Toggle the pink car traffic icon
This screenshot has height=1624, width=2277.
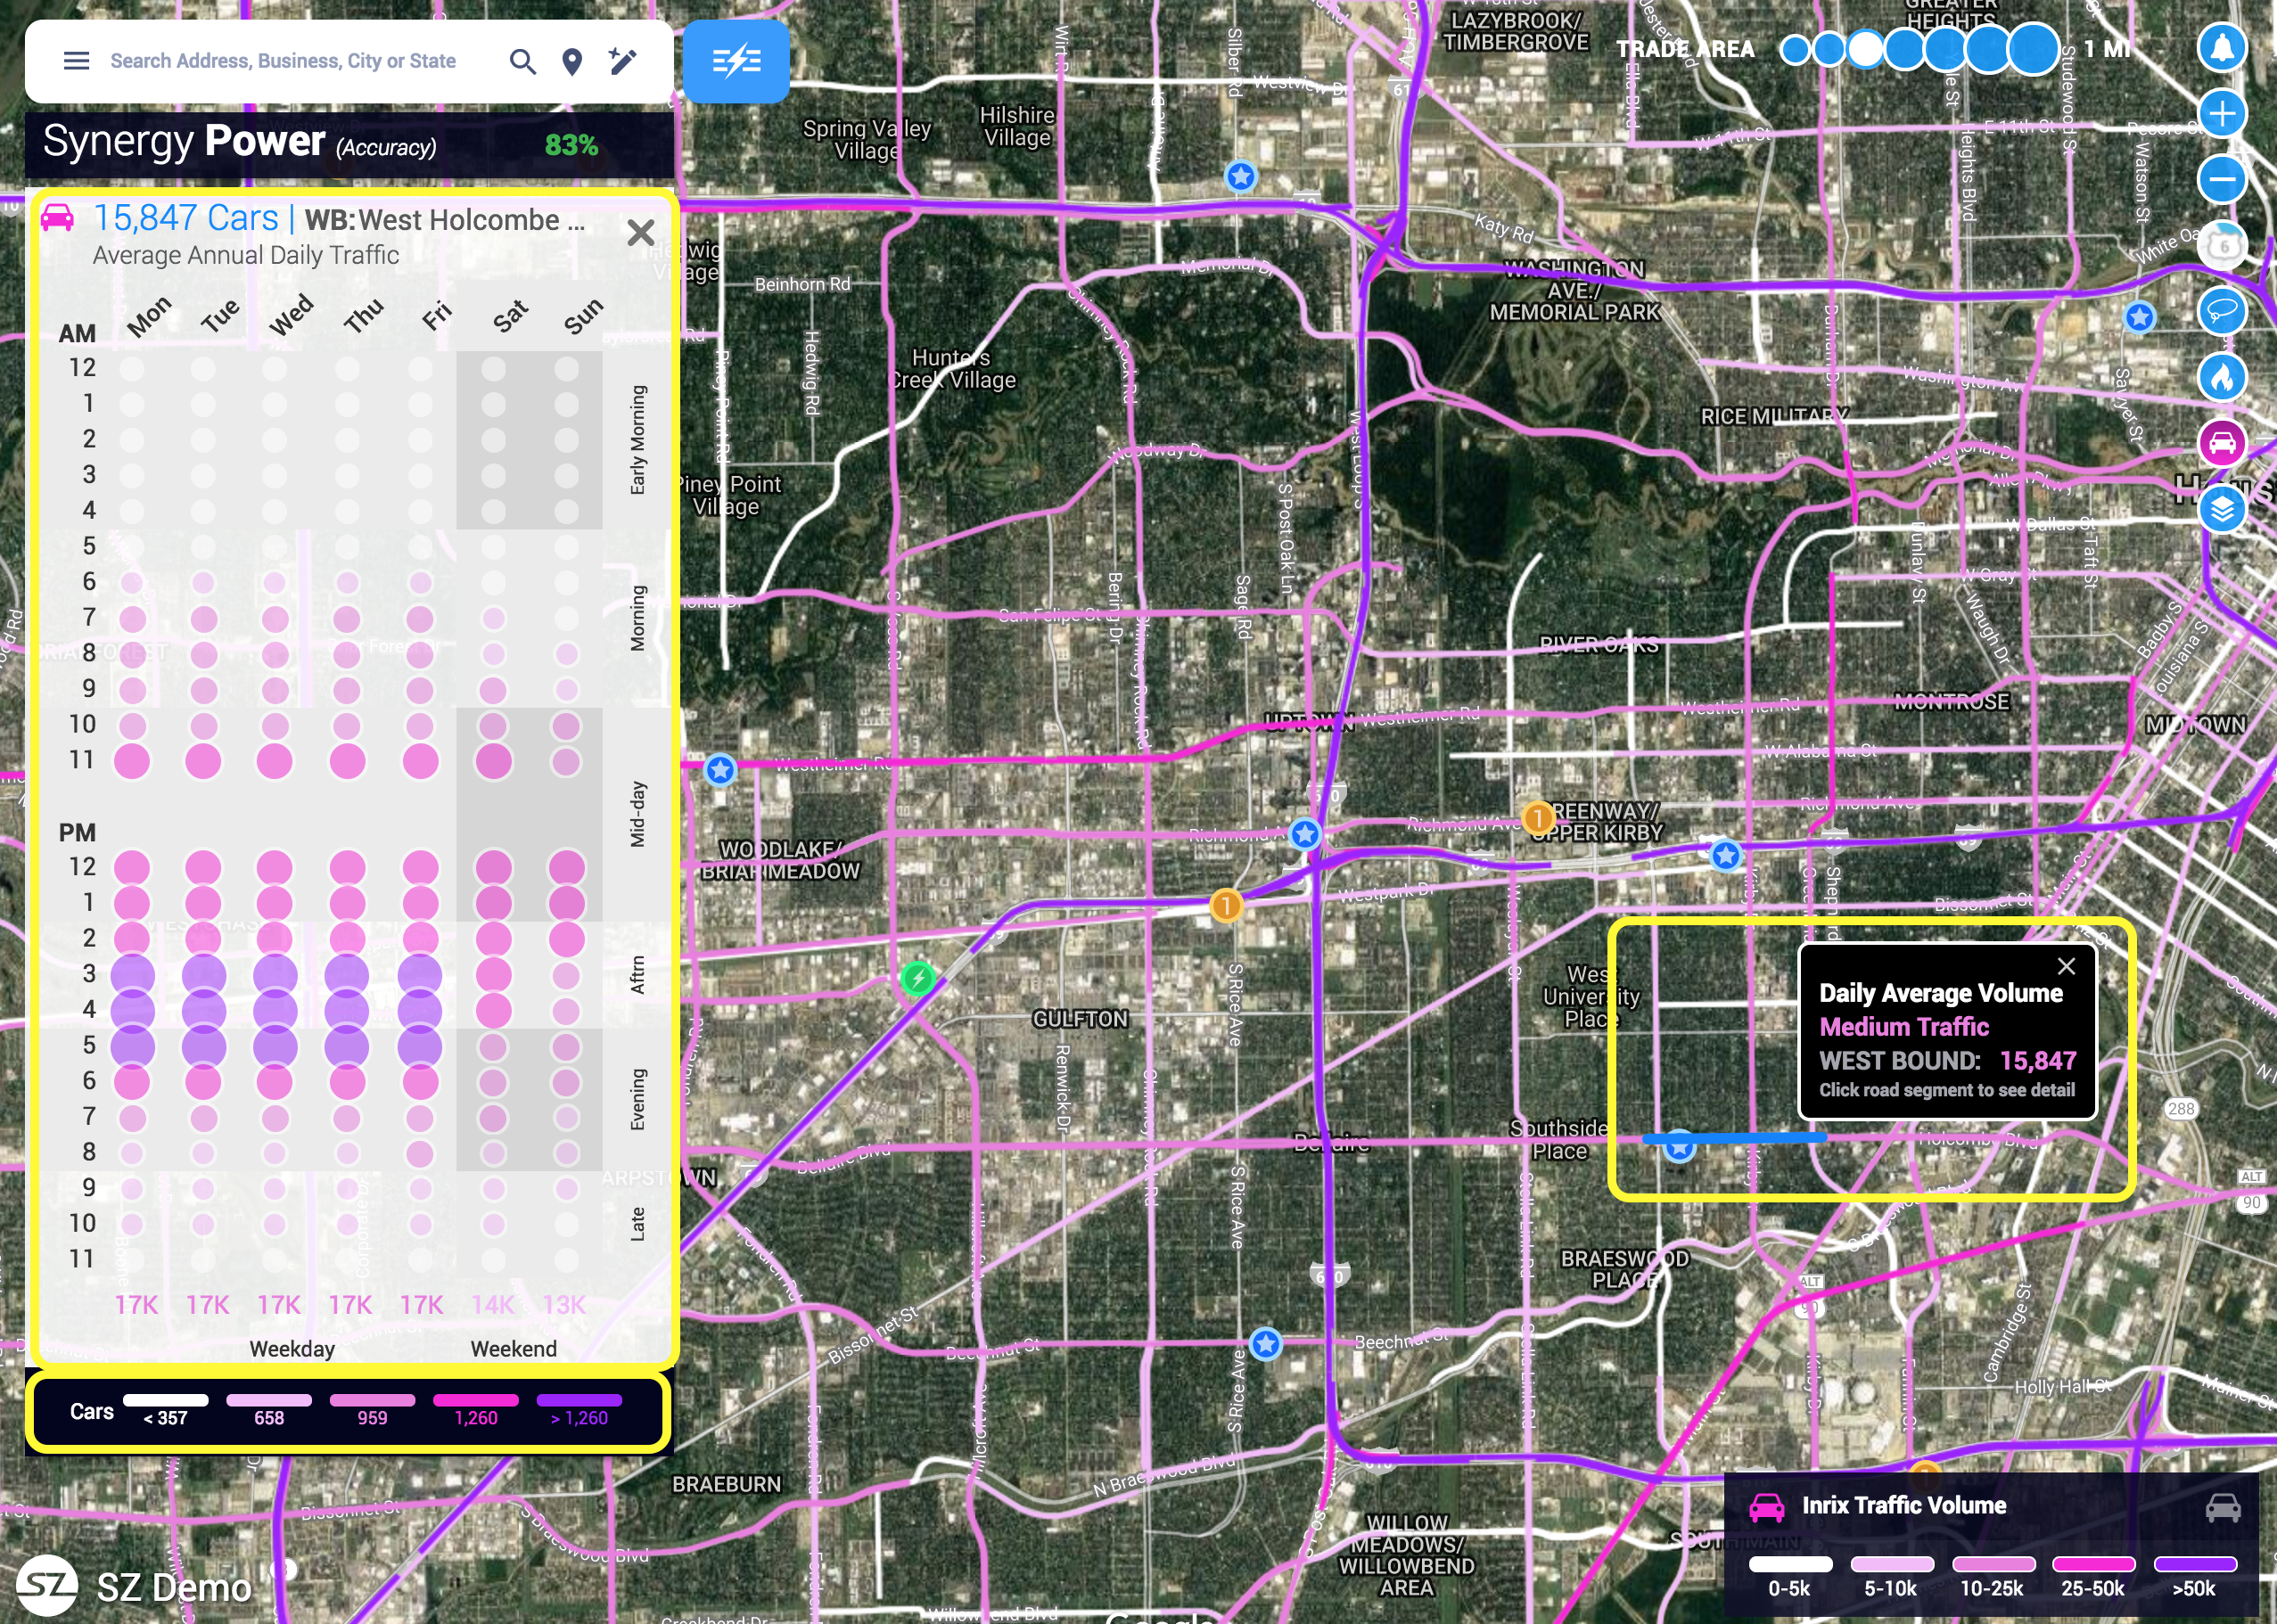2221,443
